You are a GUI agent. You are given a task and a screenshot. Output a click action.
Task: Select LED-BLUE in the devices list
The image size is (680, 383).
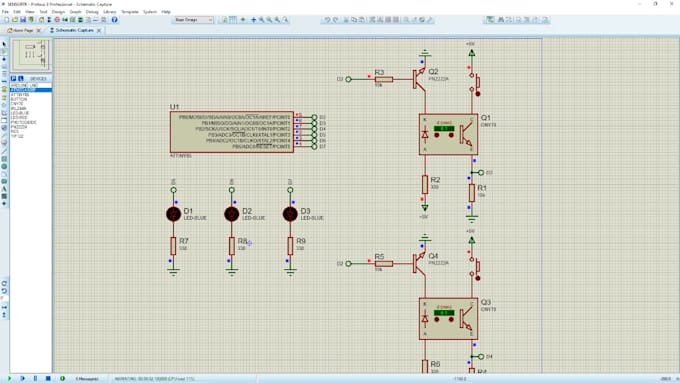[20, 113]
